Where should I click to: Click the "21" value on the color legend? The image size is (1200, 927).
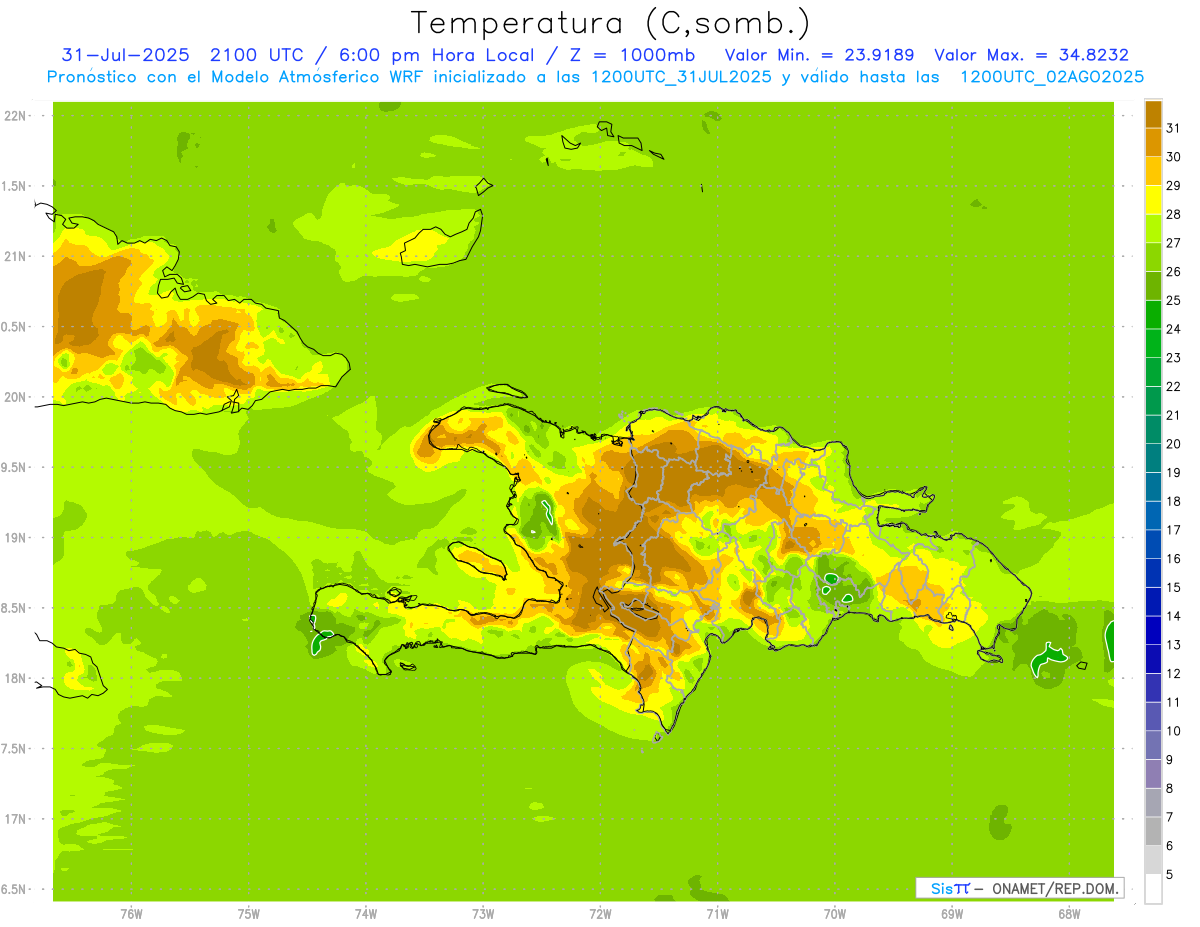tap(1174, 415)
